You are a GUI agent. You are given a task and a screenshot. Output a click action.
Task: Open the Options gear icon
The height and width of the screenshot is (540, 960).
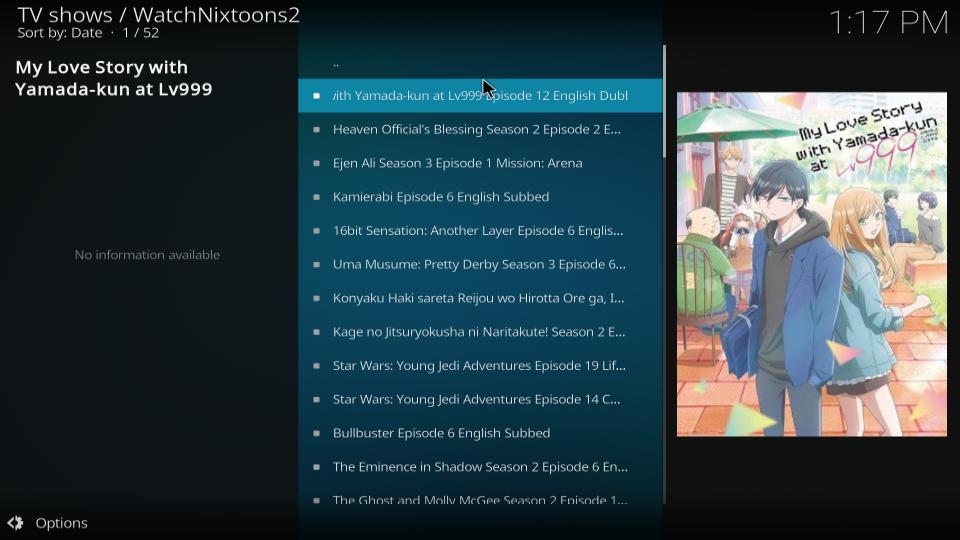pos(15,523)
